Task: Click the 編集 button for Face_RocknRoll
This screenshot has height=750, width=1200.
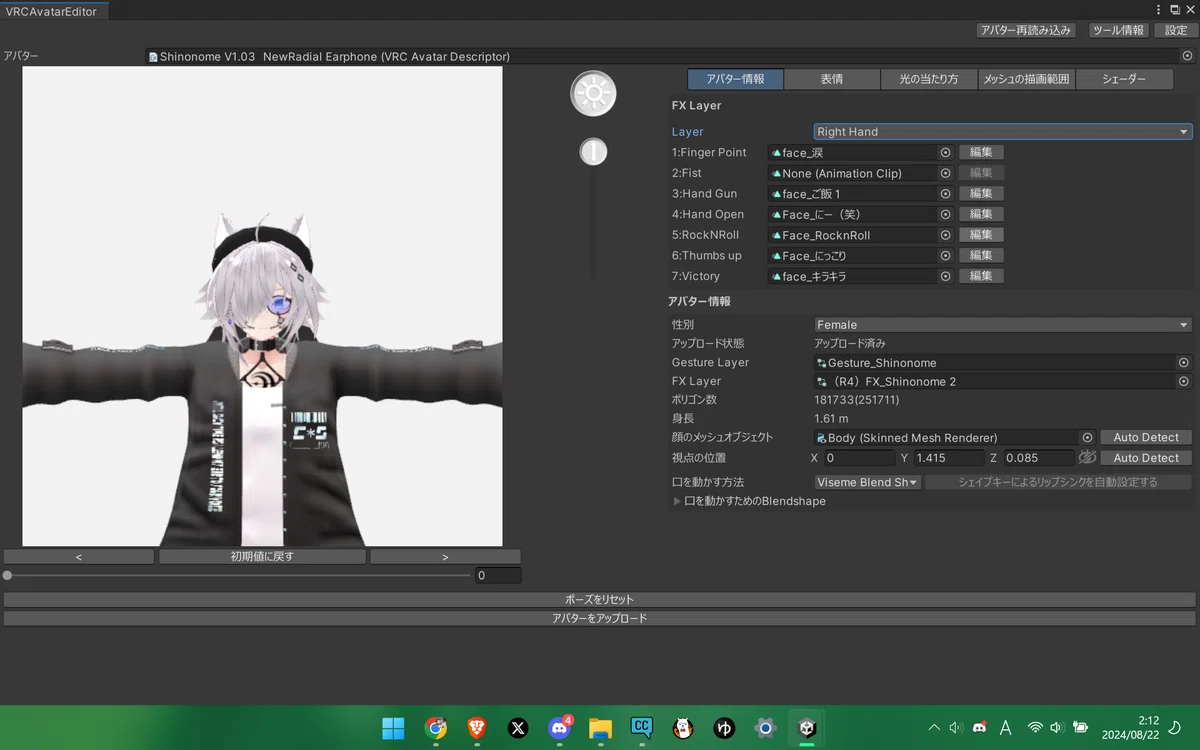Action: pos(981,235)
